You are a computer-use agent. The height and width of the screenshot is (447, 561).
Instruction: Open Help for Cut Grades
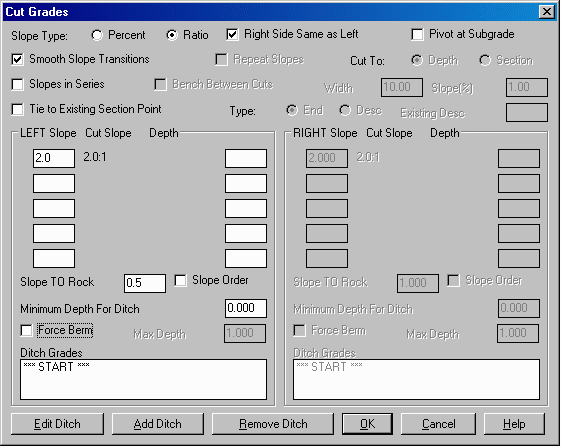coord(514,424)
